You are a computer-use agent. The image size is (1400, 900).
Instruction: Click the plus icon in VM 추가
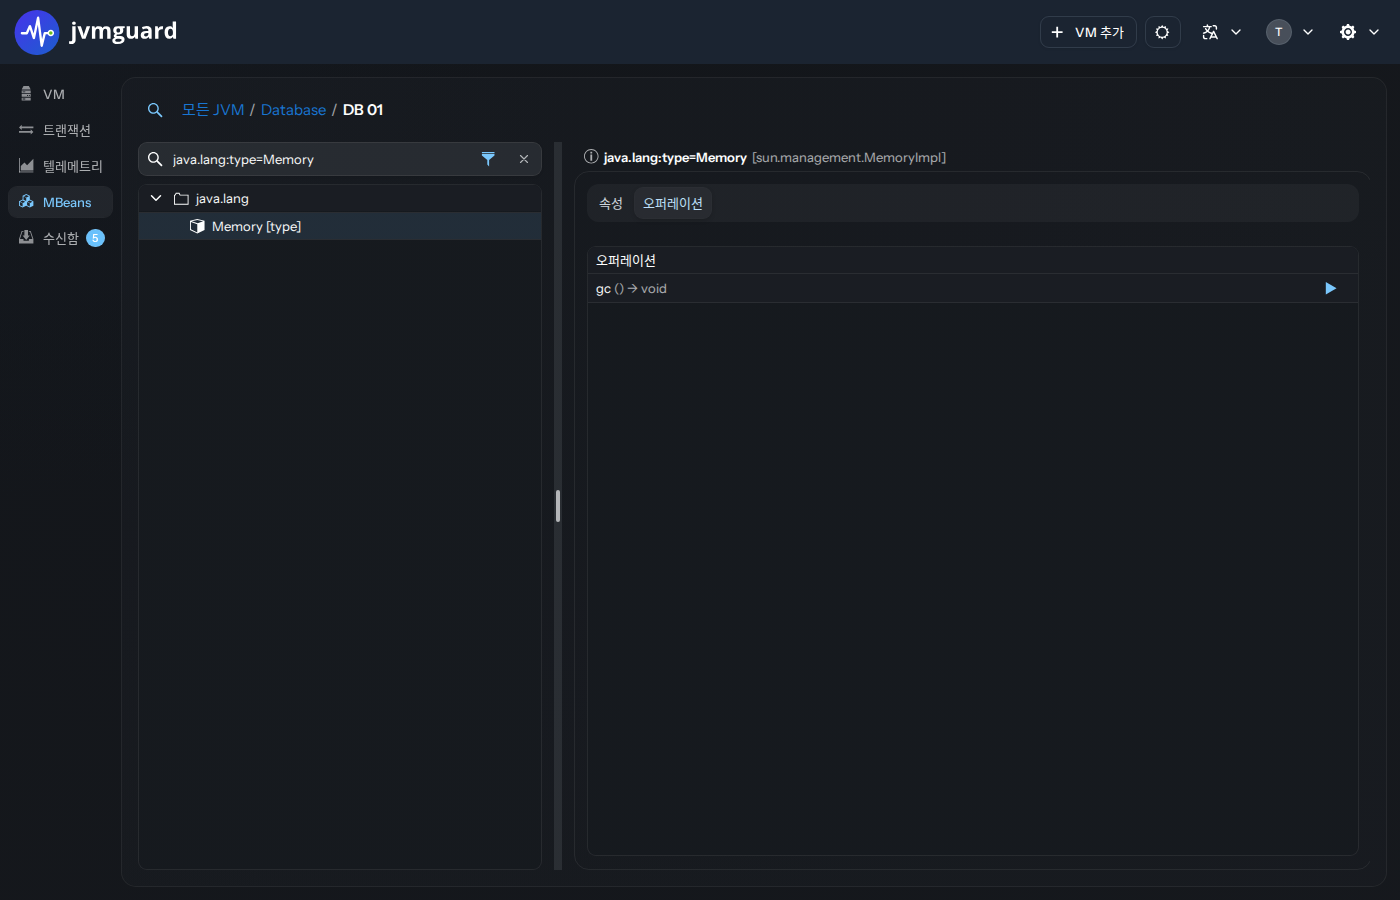(1057, 32)
